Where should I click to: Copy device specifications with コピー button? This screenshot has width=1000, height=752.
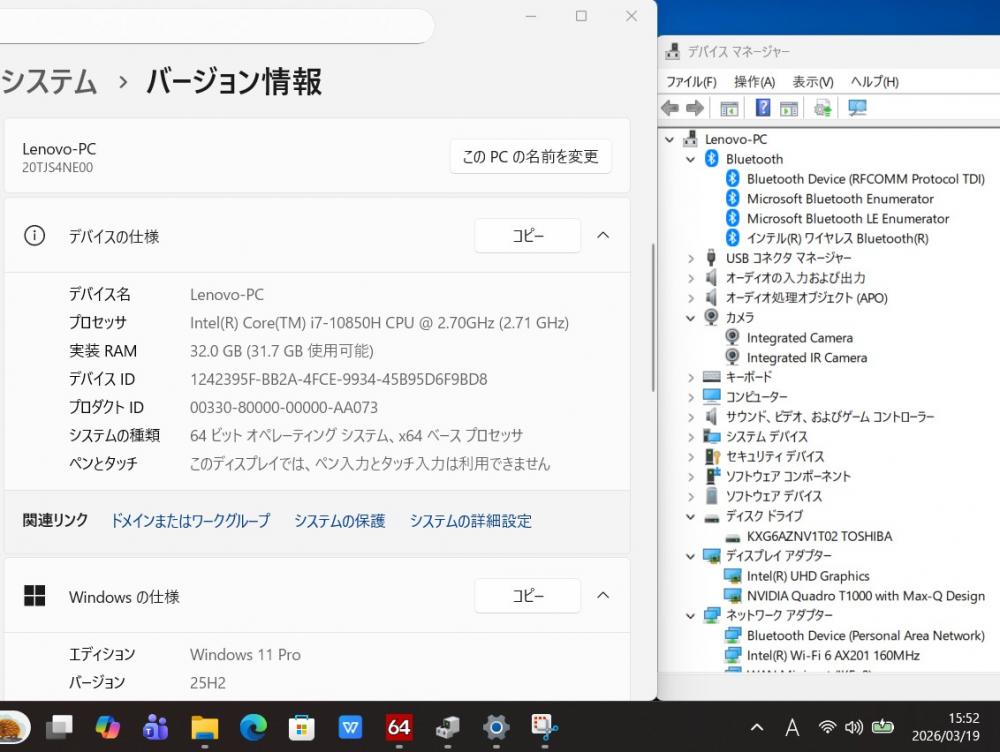click(x=527, y=236)
